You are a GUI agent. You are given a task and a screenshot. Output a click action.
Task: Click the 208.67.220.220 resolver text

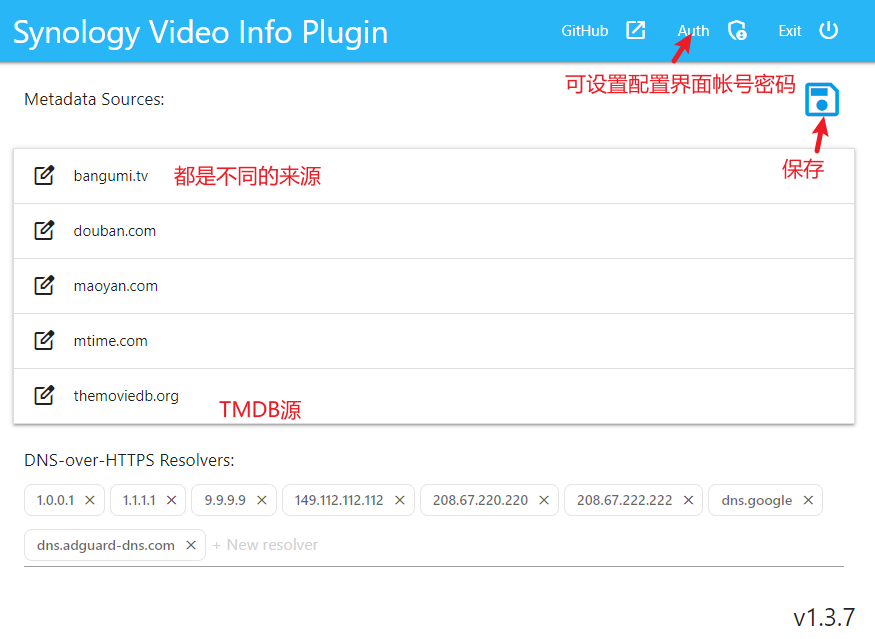coord(480,500)
